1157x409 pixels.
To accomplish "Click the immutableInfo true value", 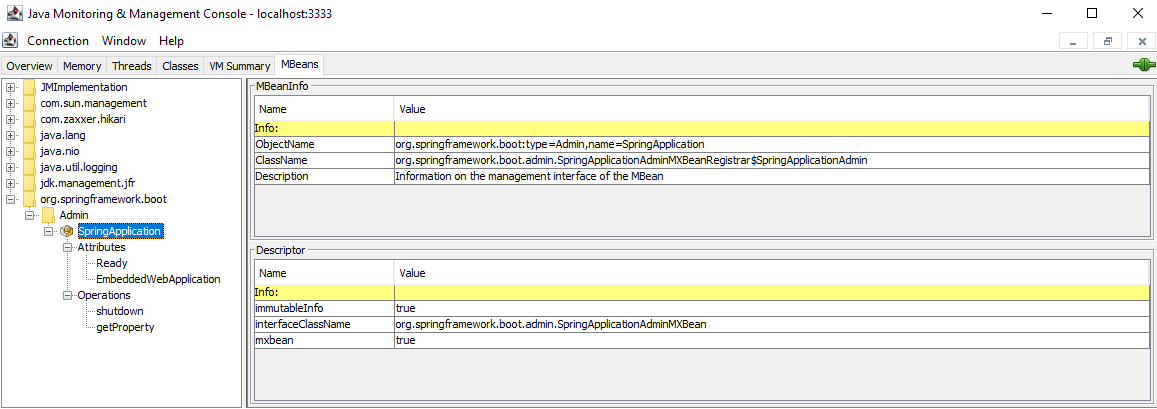I will click(x=772, y=308).
